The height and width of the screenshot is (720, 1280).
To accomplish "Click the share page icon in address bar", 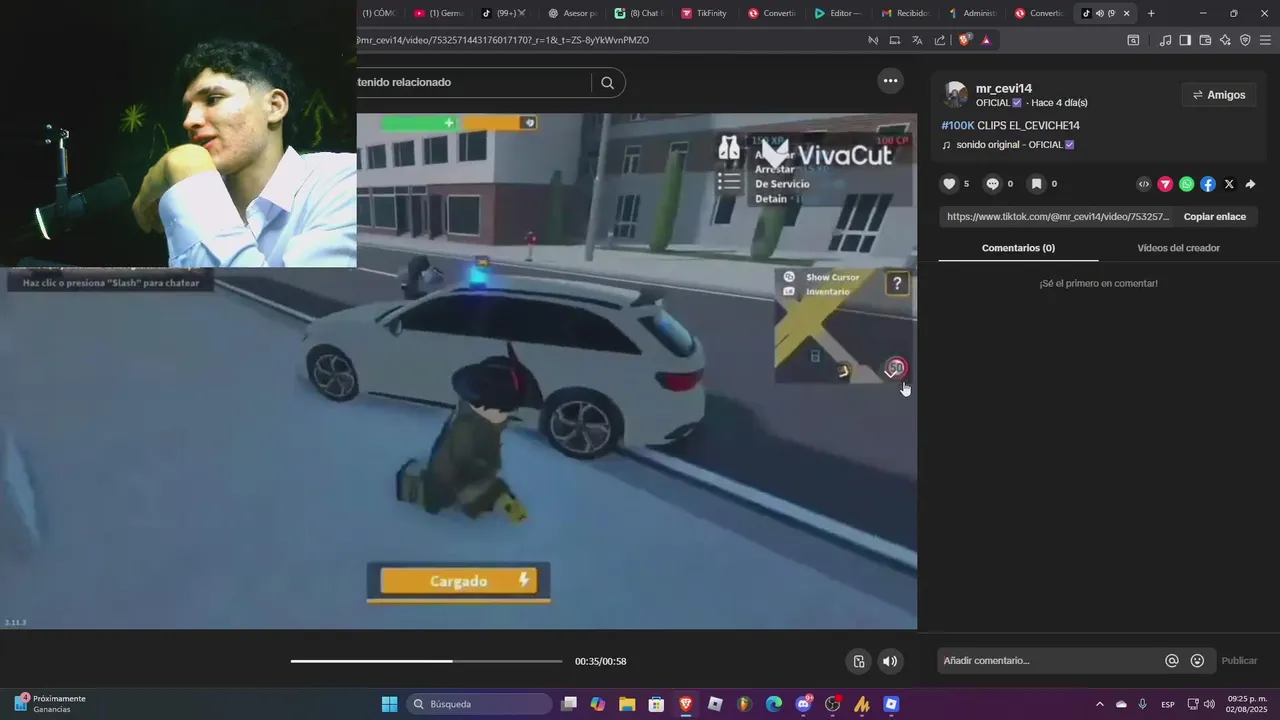I will pyautogui.click(x=940, y=40).
